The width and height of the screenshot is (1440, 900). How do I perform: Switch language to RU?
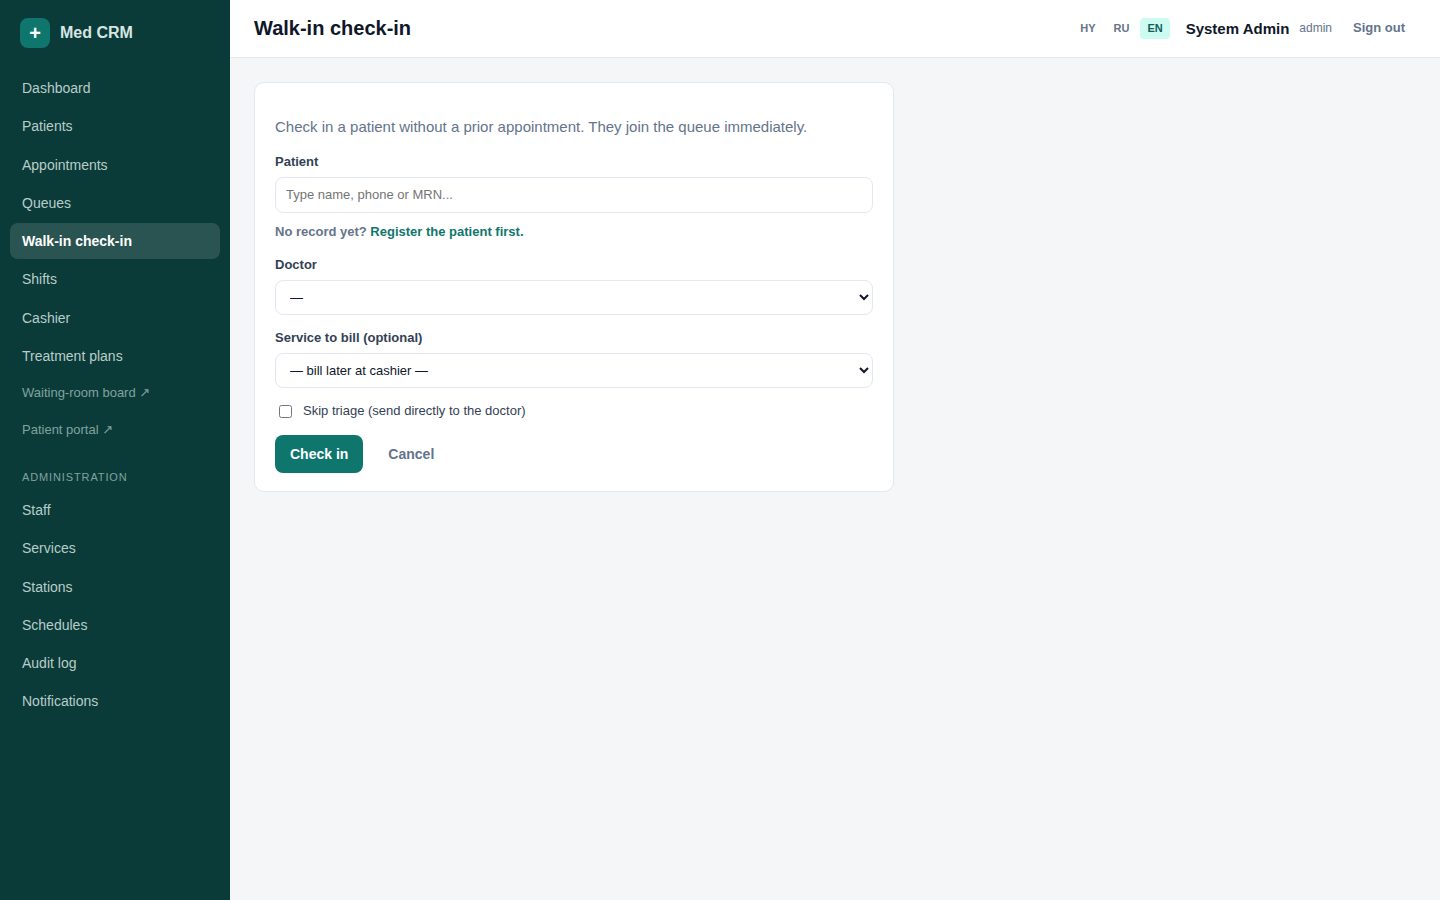click(x=1121, y=28)
